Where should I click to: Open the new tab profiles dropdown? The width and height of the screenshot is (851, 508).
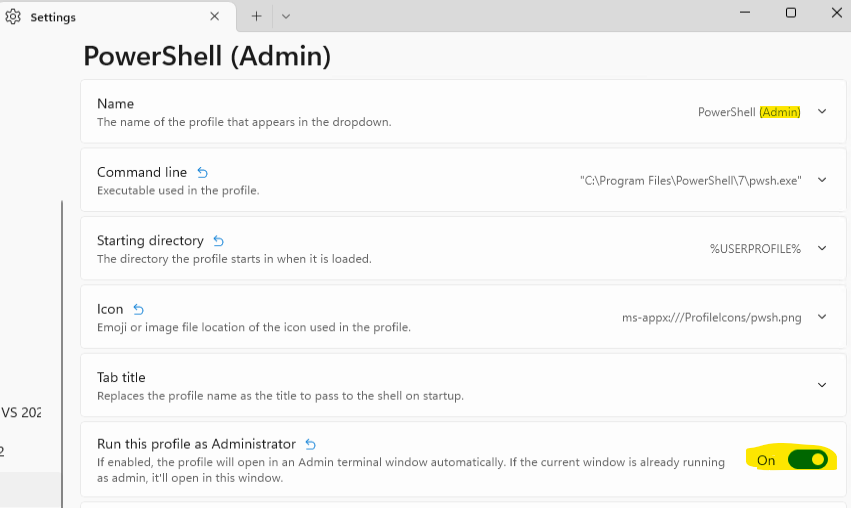point(286,16)
